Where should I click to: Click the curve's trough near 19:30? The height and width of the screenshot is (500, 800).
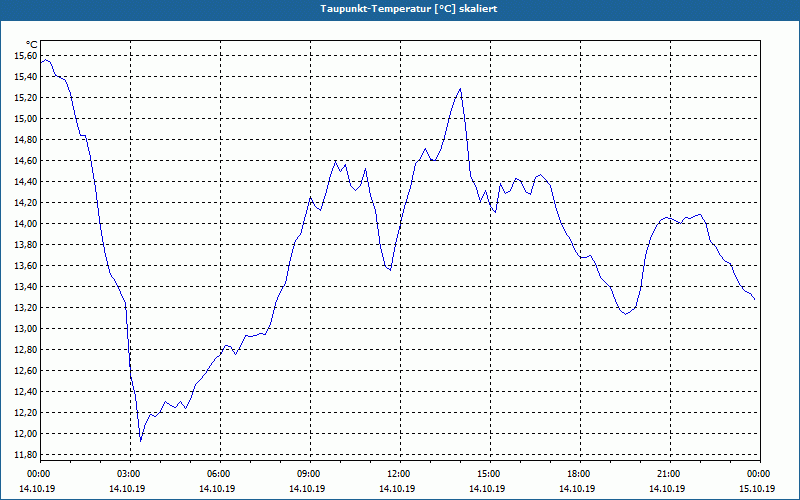point(626,314)
